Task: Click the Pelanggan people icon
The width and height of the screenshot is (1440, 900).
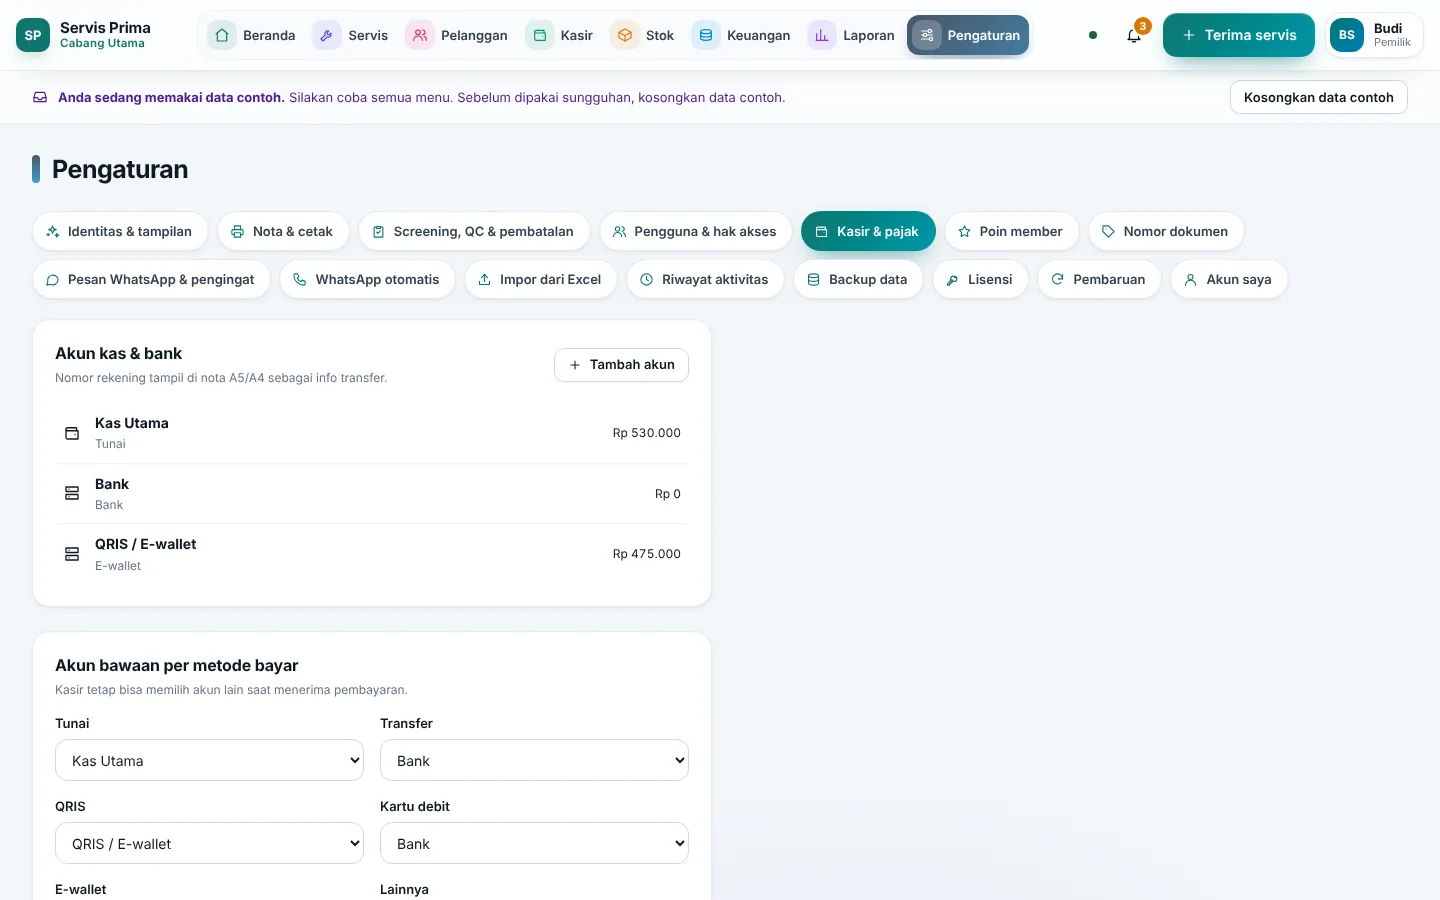Action: 420,35
